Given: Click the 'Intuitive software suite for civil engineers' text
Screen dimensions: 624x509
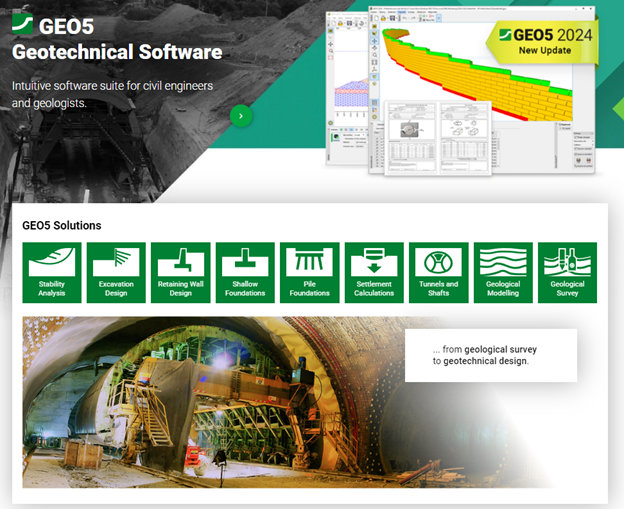Looking at the screenshot, I should [x=112, y=94].
